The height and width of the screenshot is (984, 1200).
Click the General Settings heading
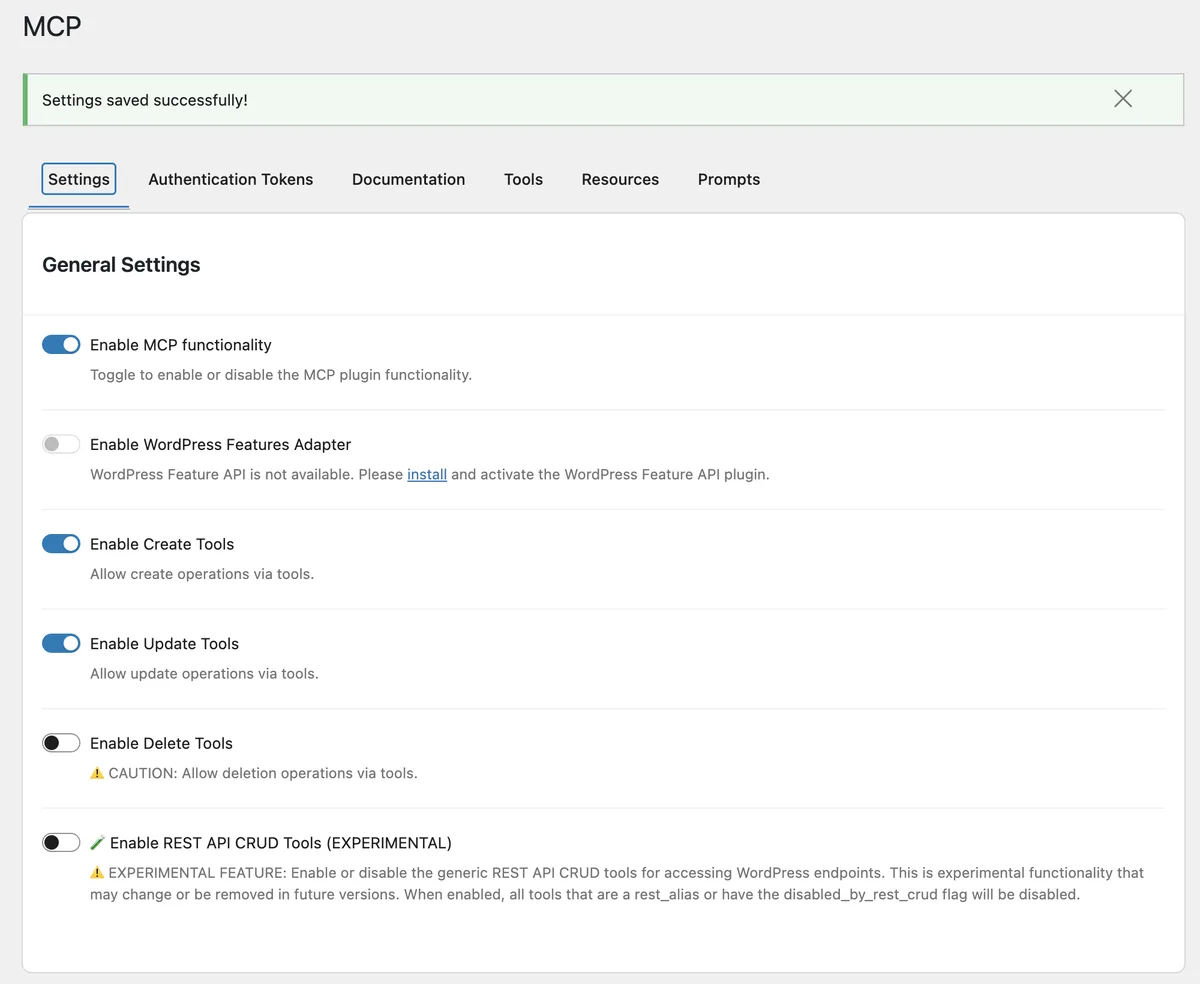pos(121,264)
